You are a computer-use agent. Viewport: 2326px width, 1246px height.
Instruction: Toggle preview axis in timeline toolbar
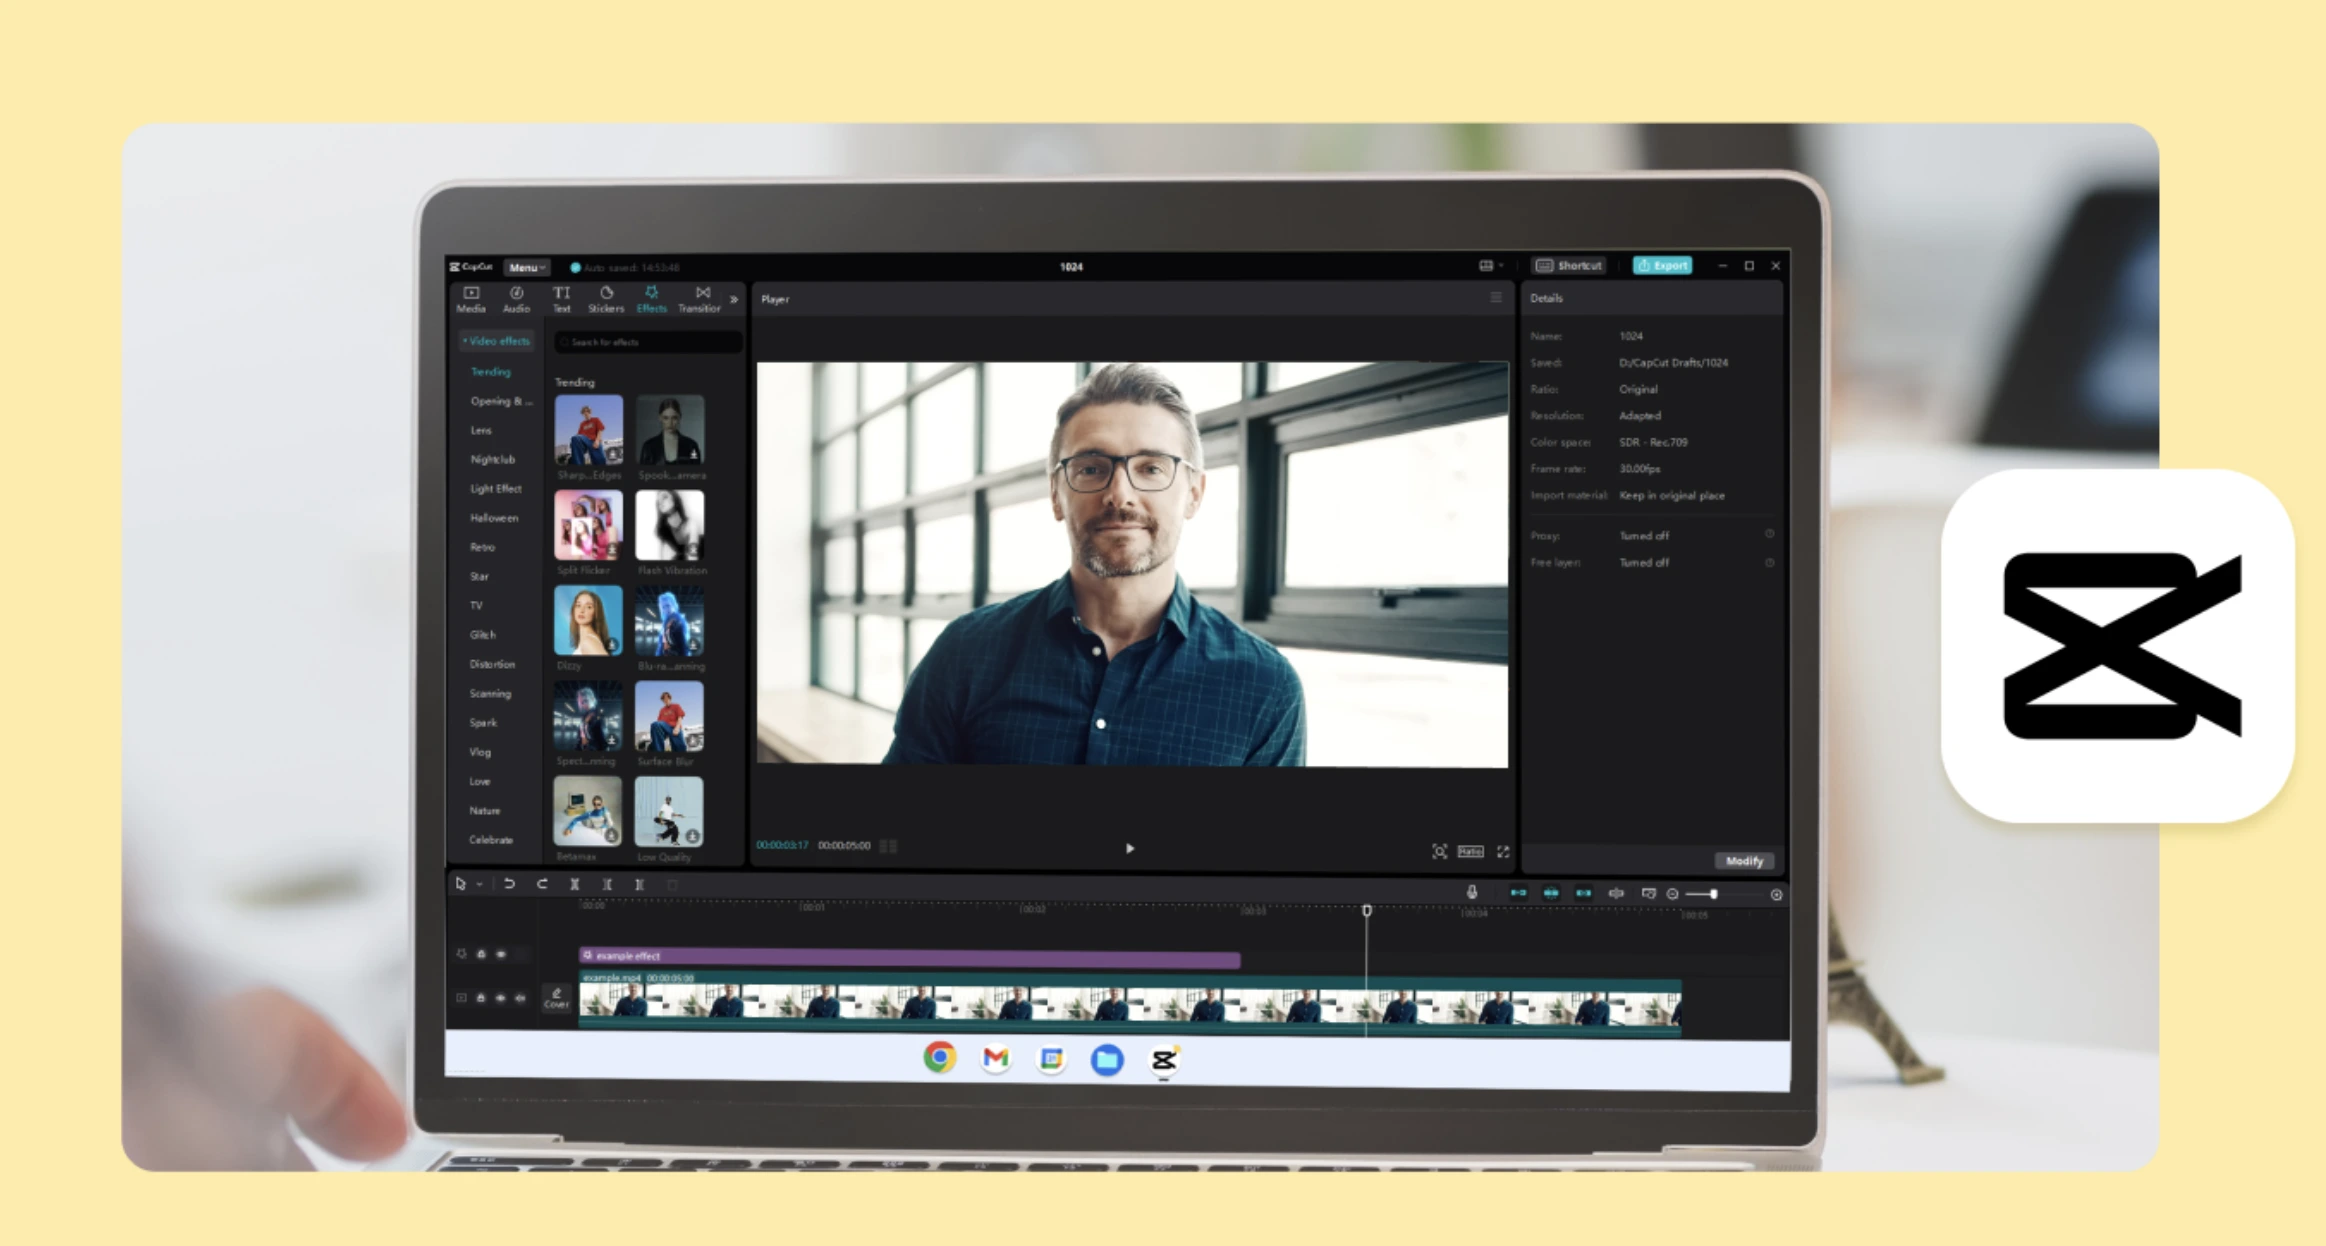(1616, 893)
